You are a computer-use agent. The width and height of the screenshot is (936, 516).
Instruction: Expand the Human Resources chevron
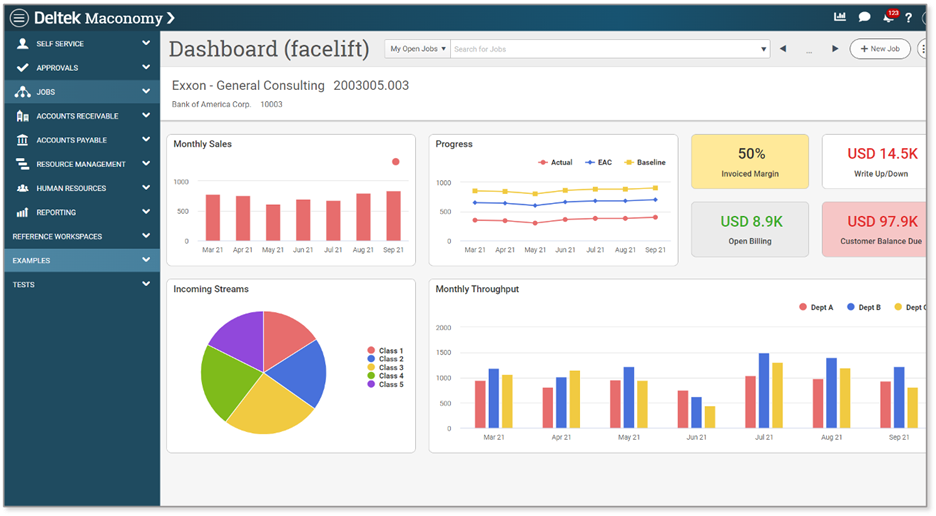[x=146, y=188]
